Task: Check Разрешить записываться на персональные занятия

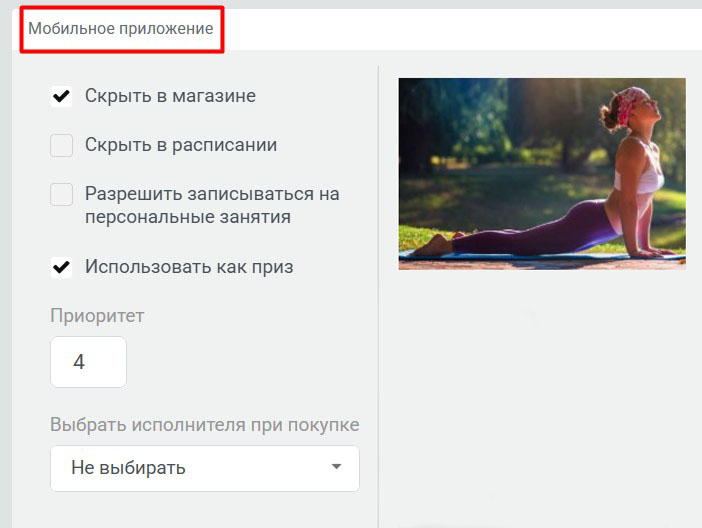Action: [x=61, y=194]
